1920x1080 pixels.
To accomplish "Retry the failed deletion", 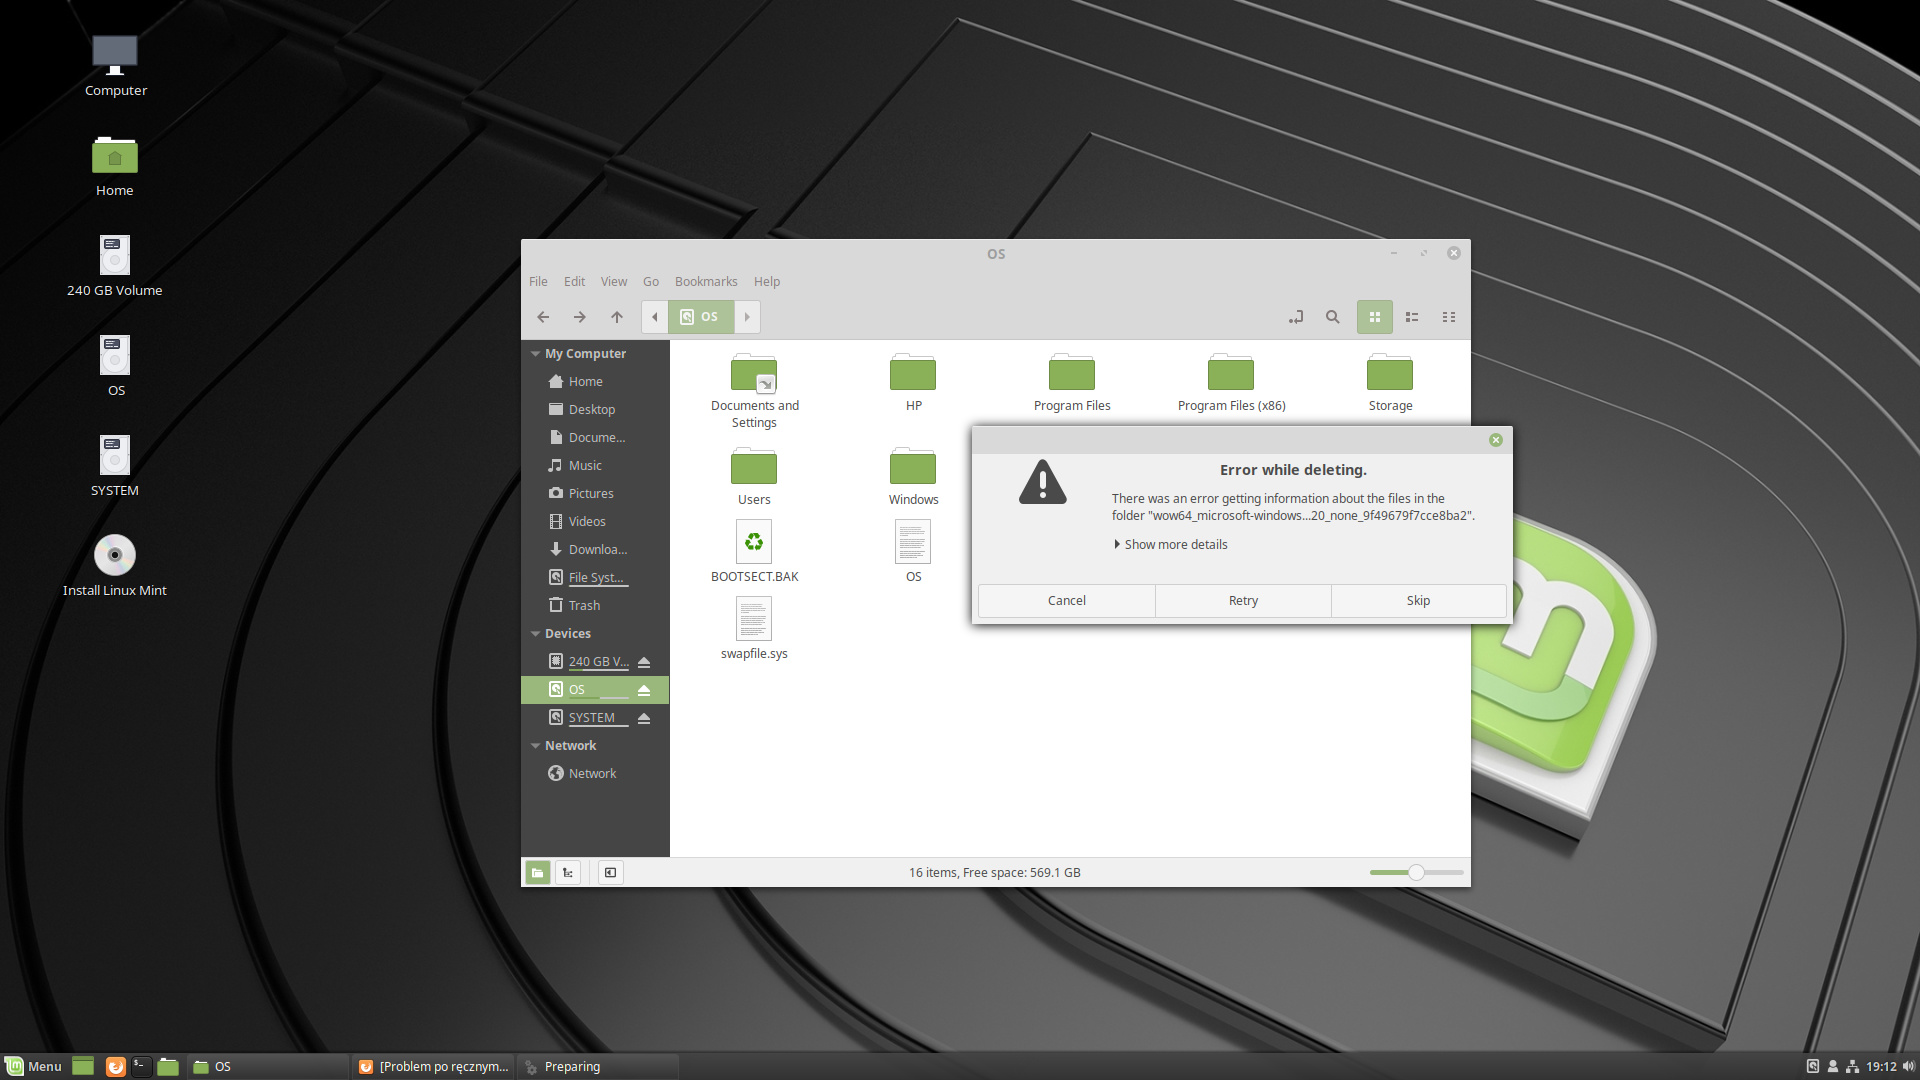I will point(1243,601).
